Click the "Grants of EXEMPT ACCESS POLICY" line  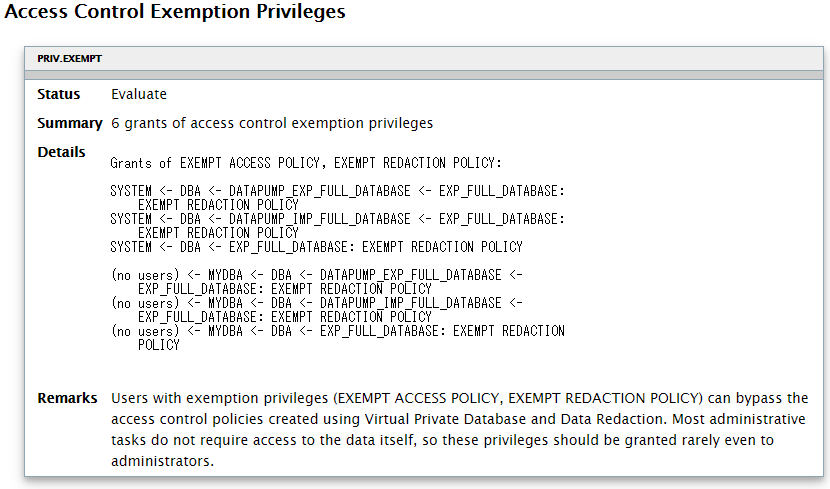(306, 162)
